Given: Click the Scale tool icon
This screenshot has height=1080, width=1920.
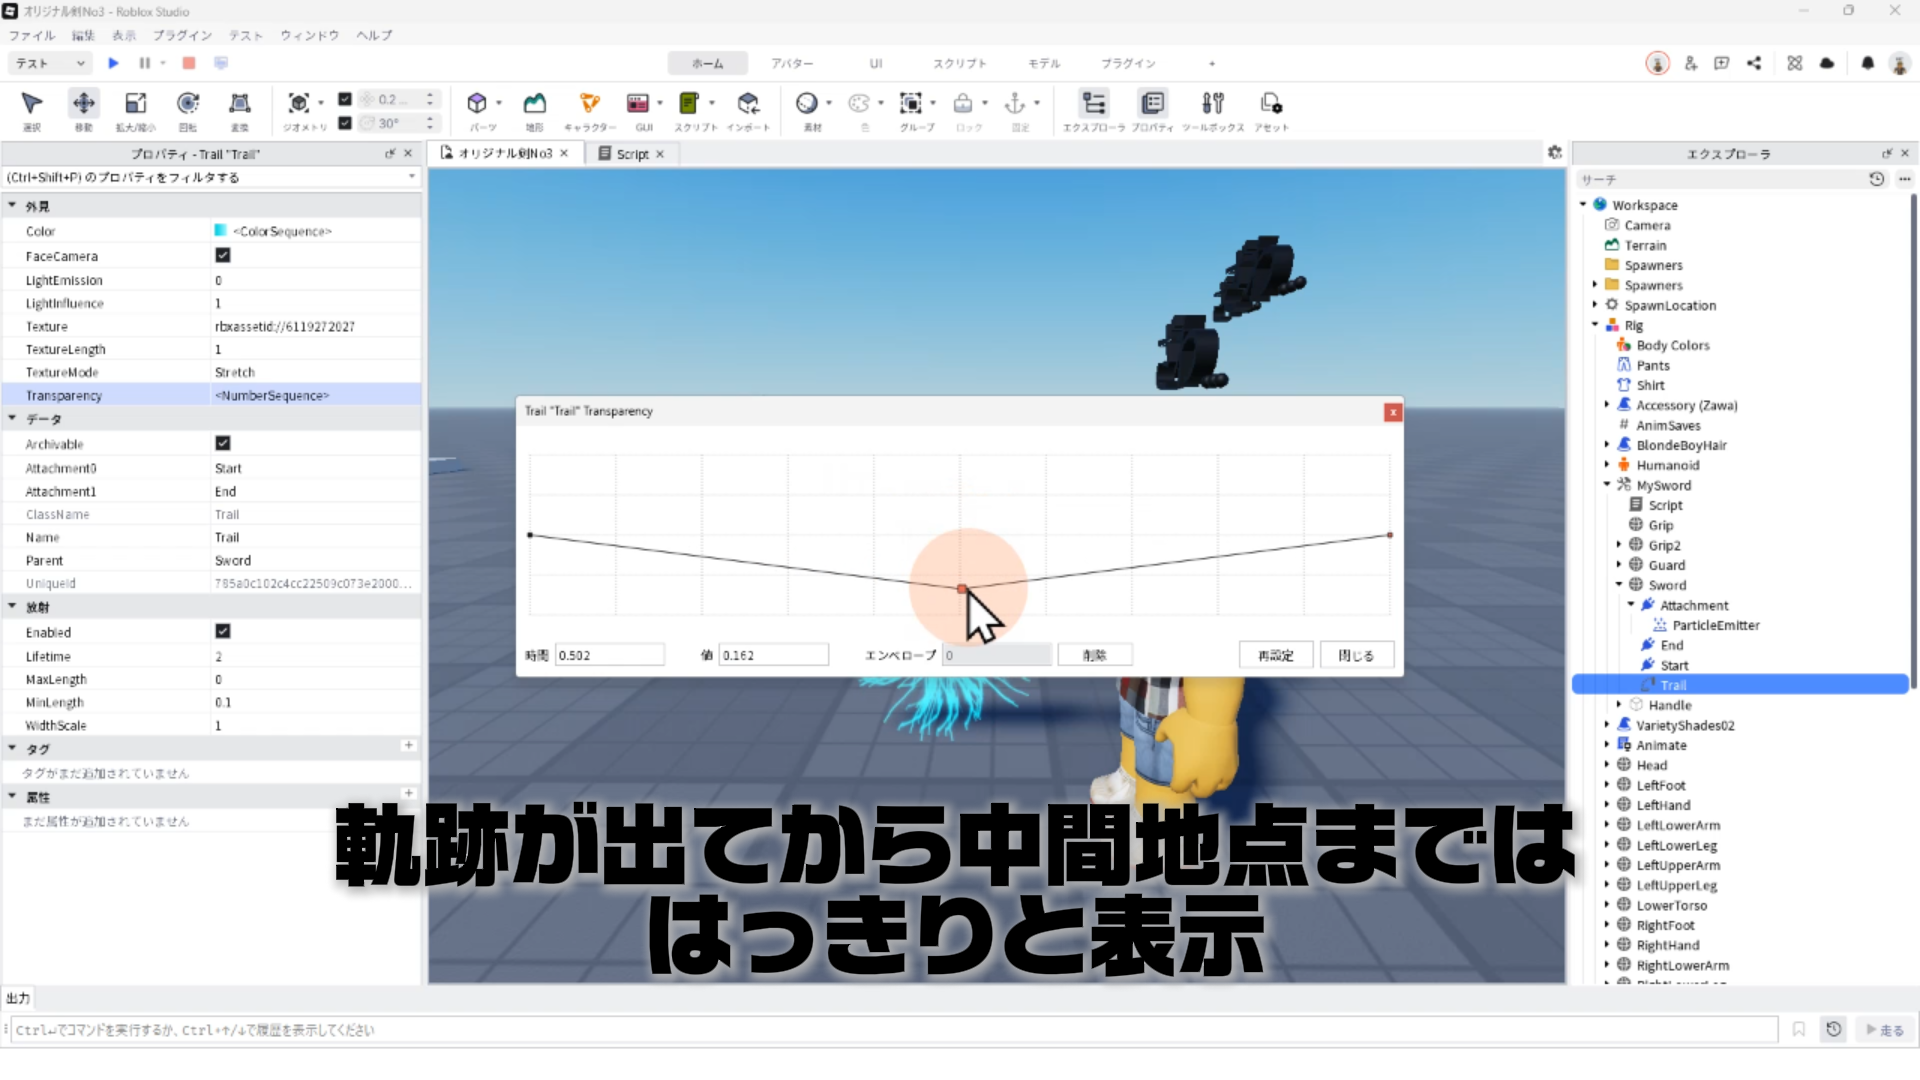Looking at the screenshot, I should pyautogui.click(x=135, y=103).
